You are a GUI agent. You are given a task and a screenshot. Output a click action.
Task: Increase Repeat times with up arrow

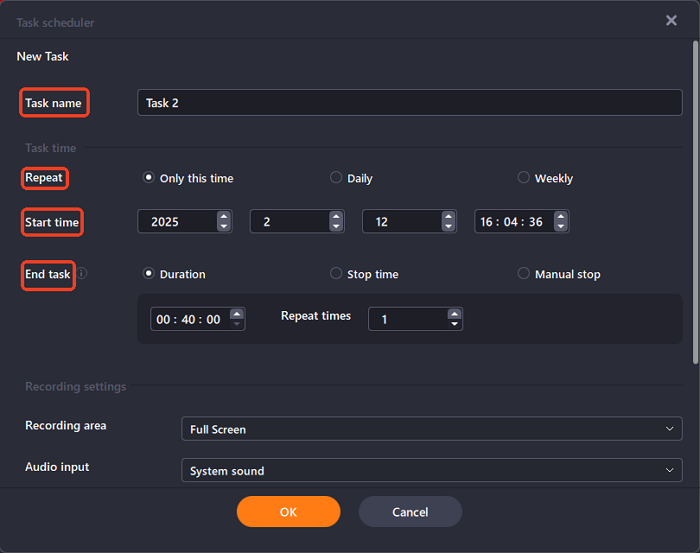455,313
